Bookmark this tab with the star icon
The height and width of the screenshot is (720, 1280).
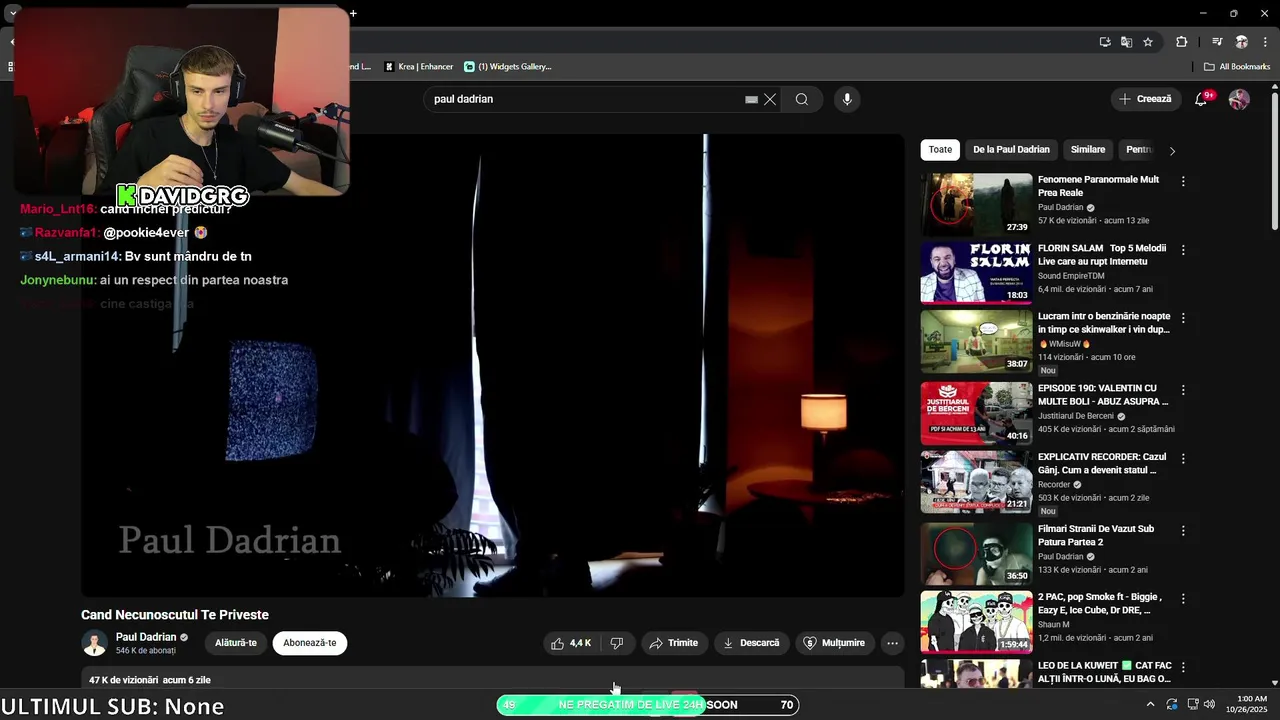tap(1148, 42)
